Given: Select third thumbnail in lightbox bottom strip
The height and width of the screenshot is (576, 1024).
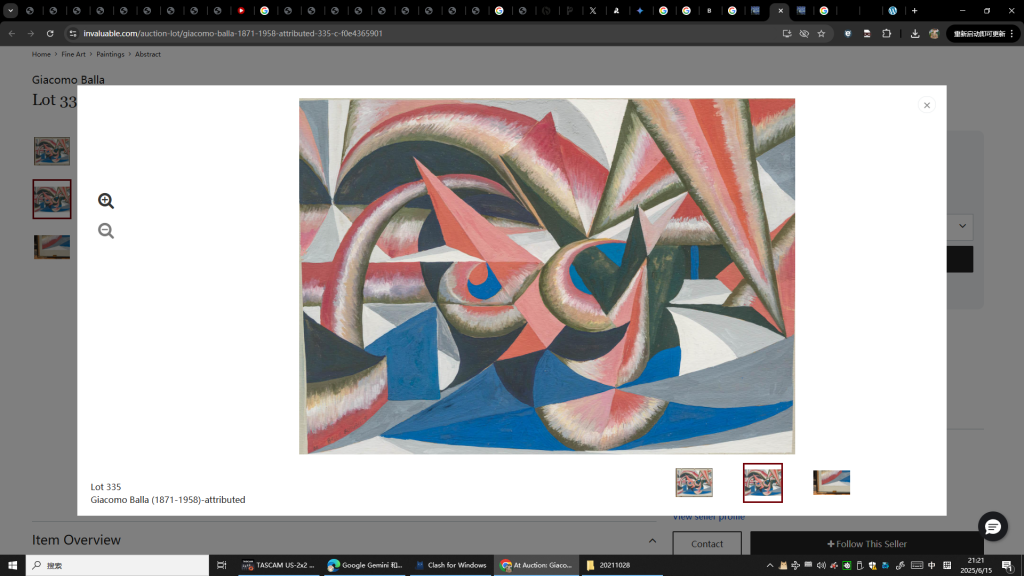Looking at the screenshot, I should pos(831,483).
